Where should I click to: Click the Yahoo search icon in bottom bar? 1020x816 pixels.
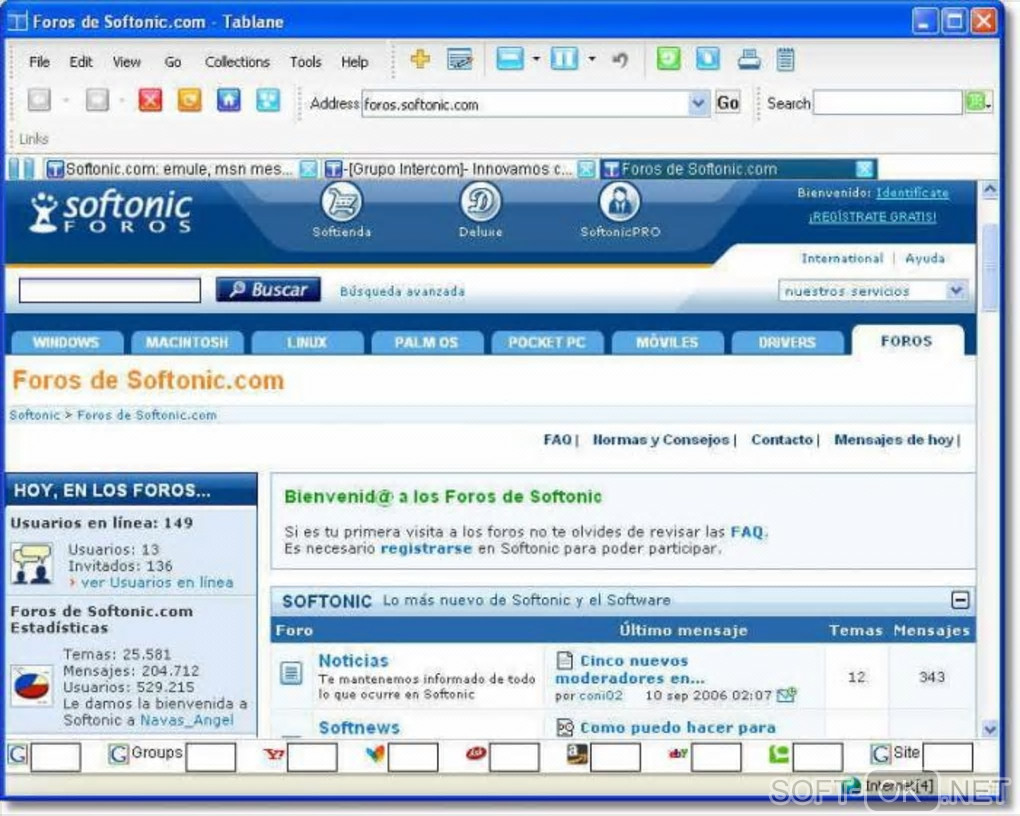tap(273, 755)
